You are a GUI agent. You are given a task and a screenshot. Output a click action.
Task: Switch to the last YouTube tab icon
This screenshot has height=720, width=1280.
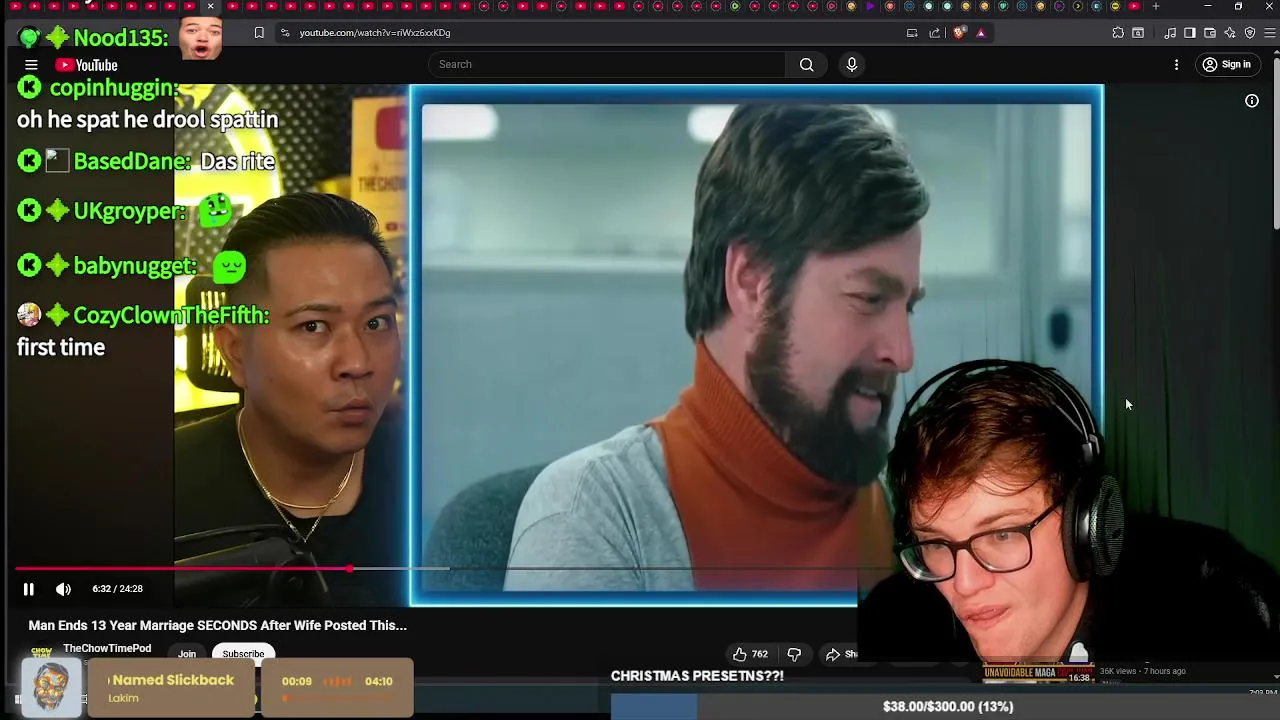click(1134, 6)
